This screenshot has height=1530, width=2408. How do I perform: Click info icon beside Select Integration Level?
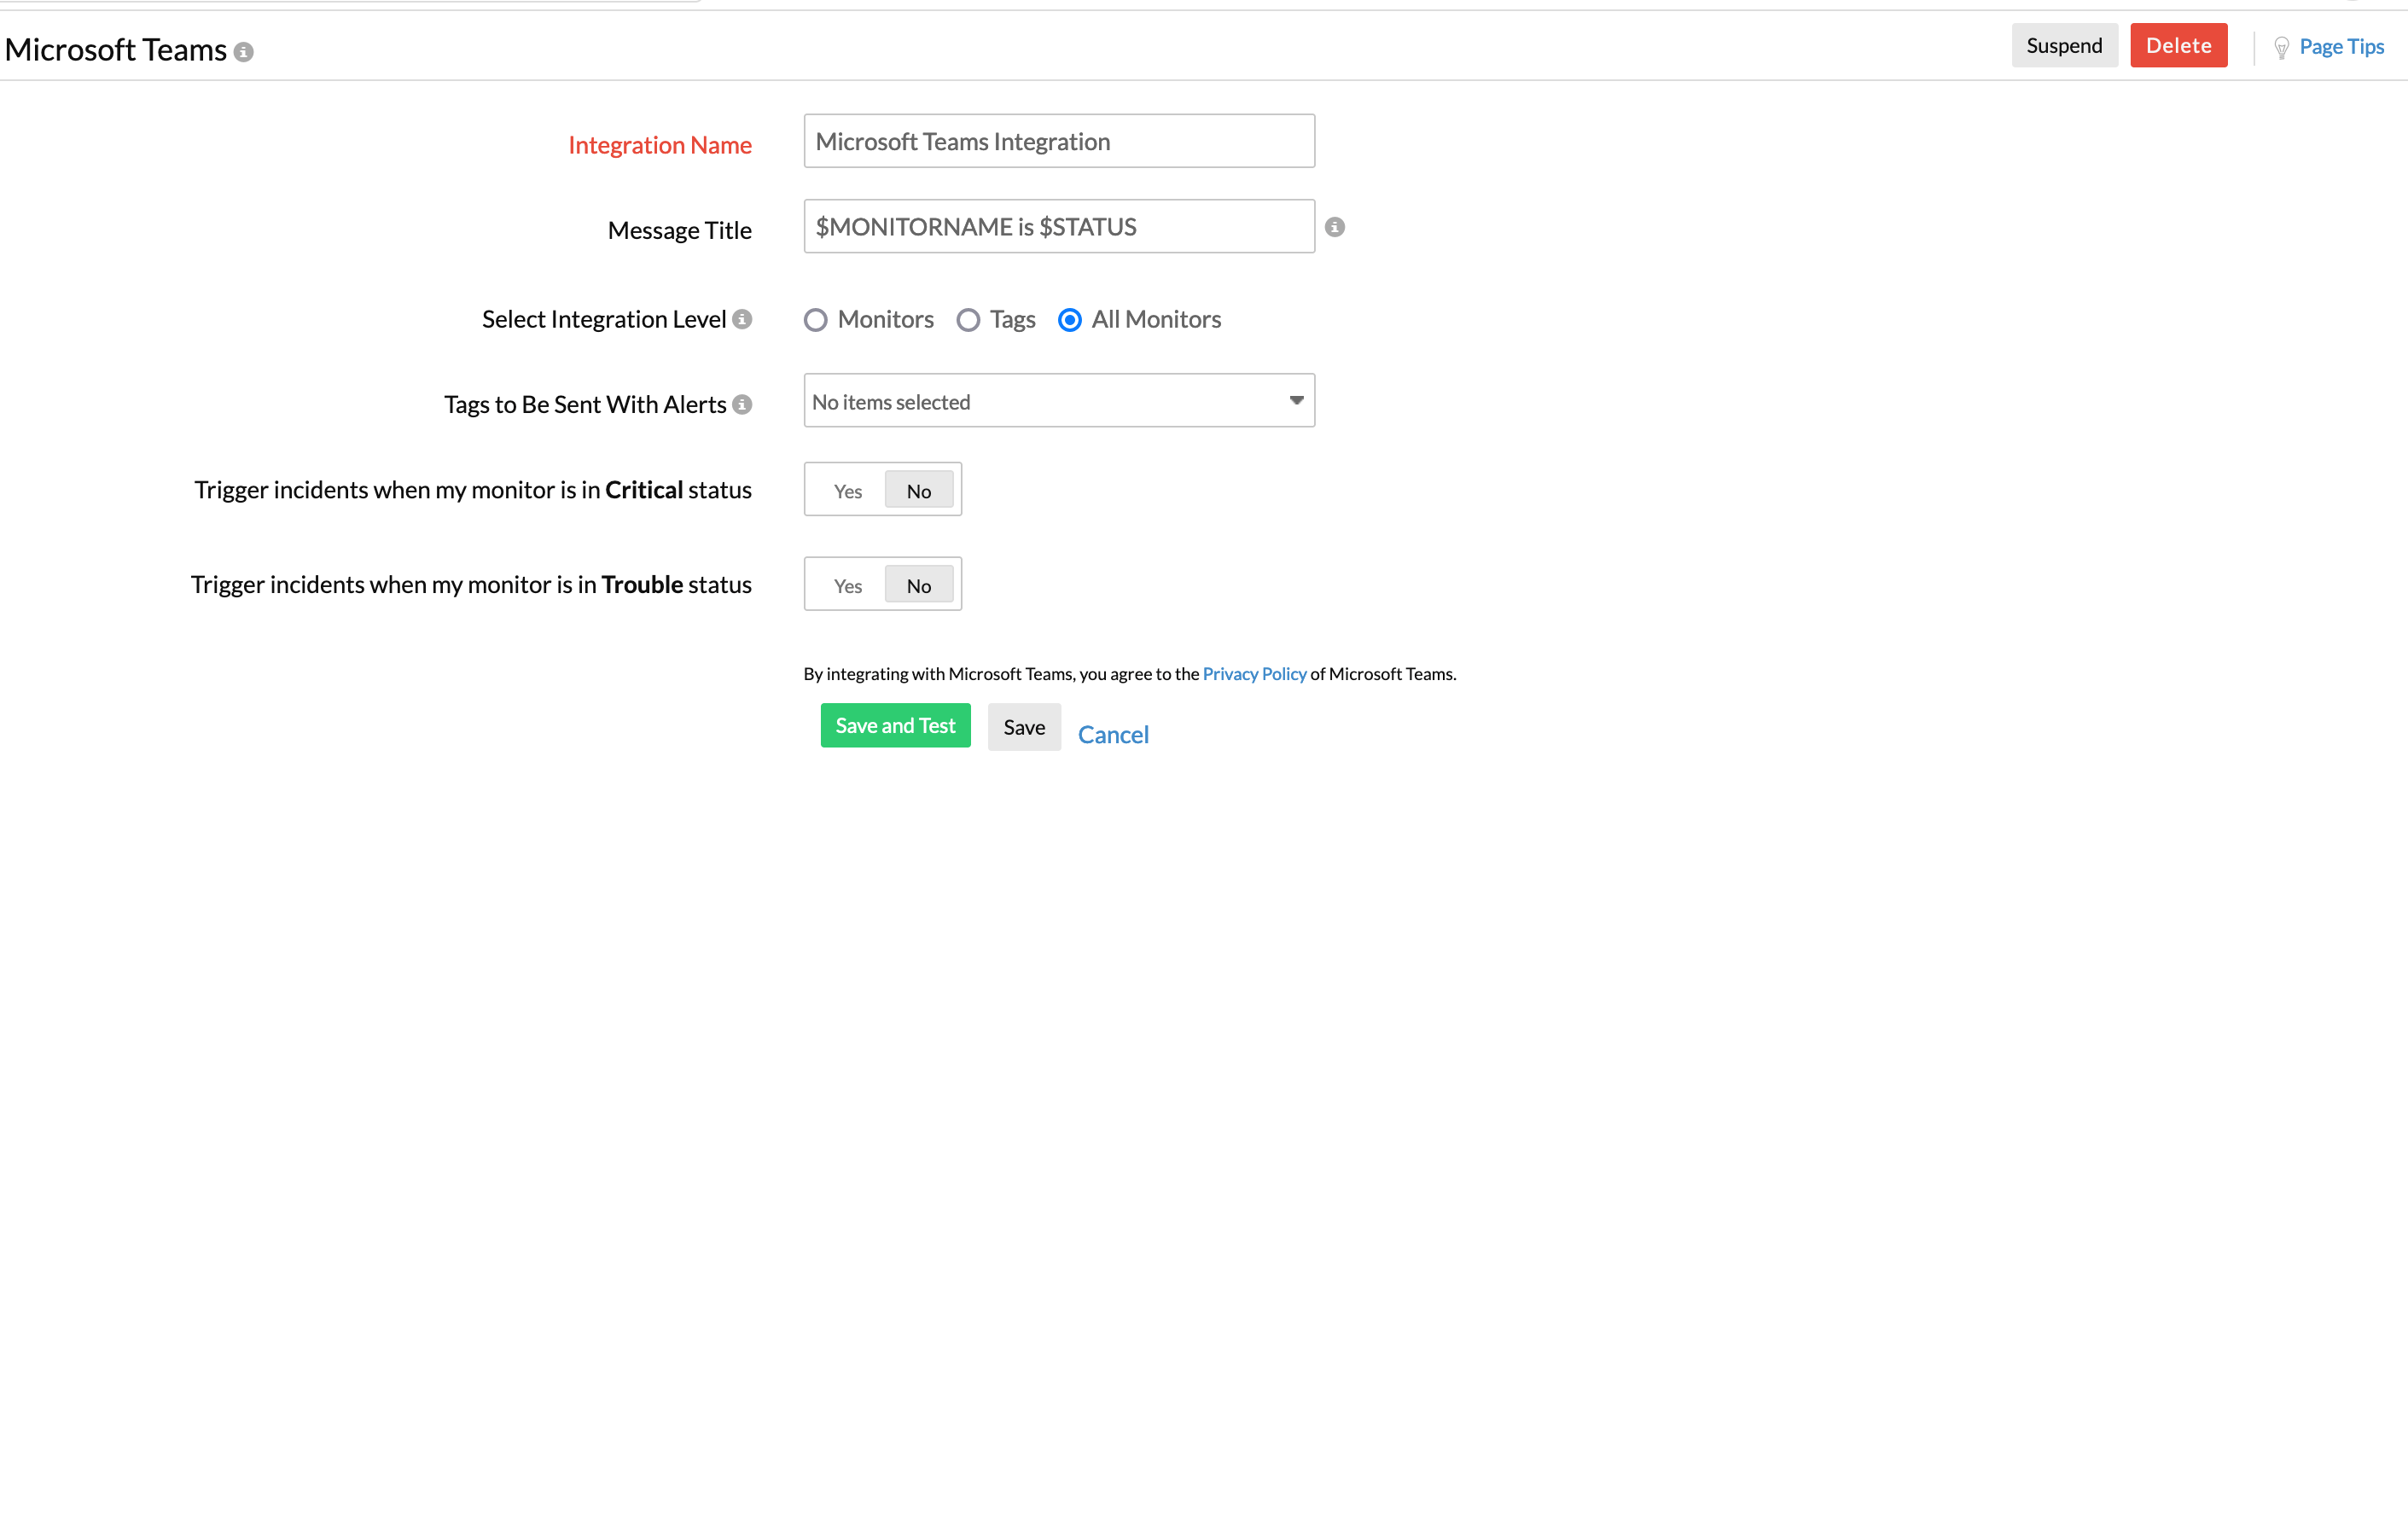point(741,319)
